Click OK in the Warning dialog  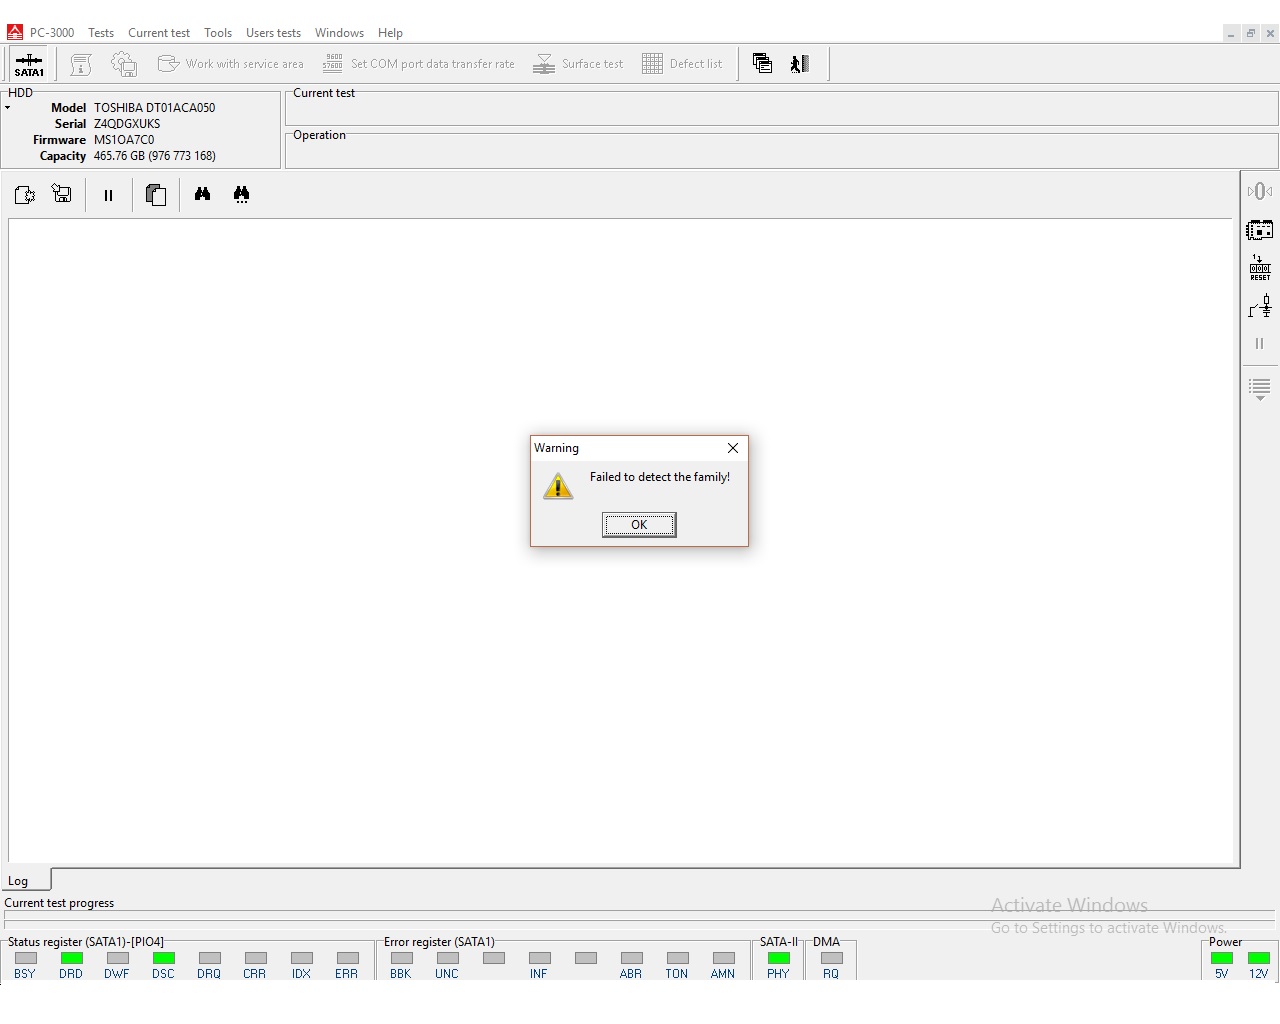[x=639, y=525]
